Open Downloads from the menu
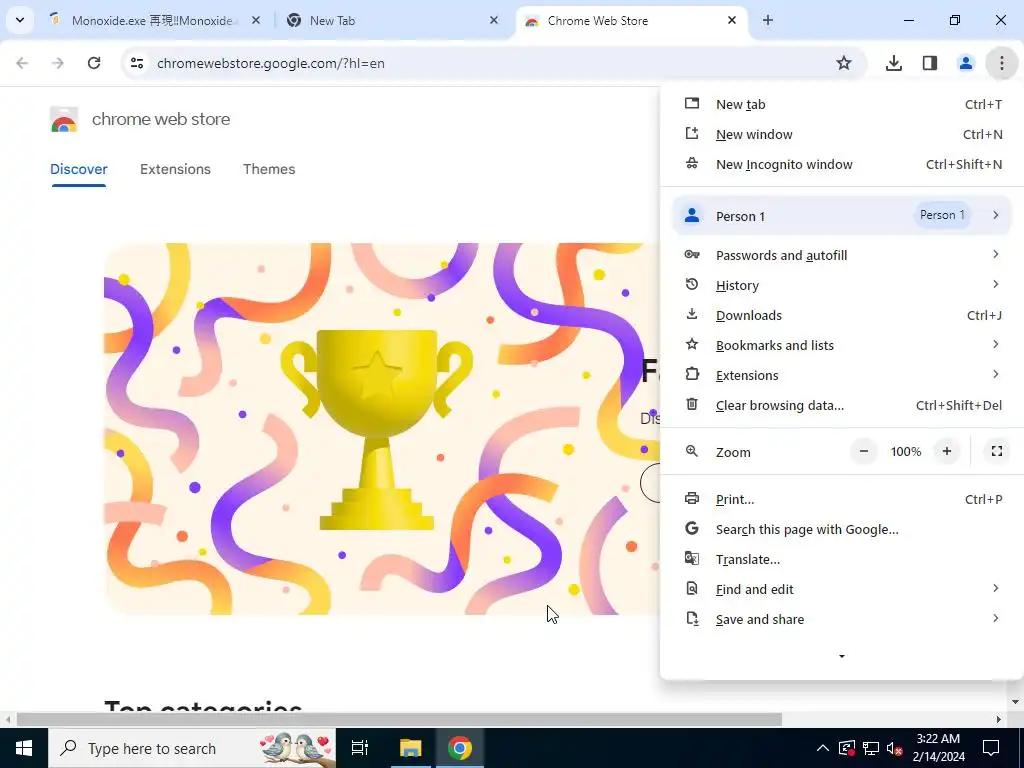 [x=842, y=315]
